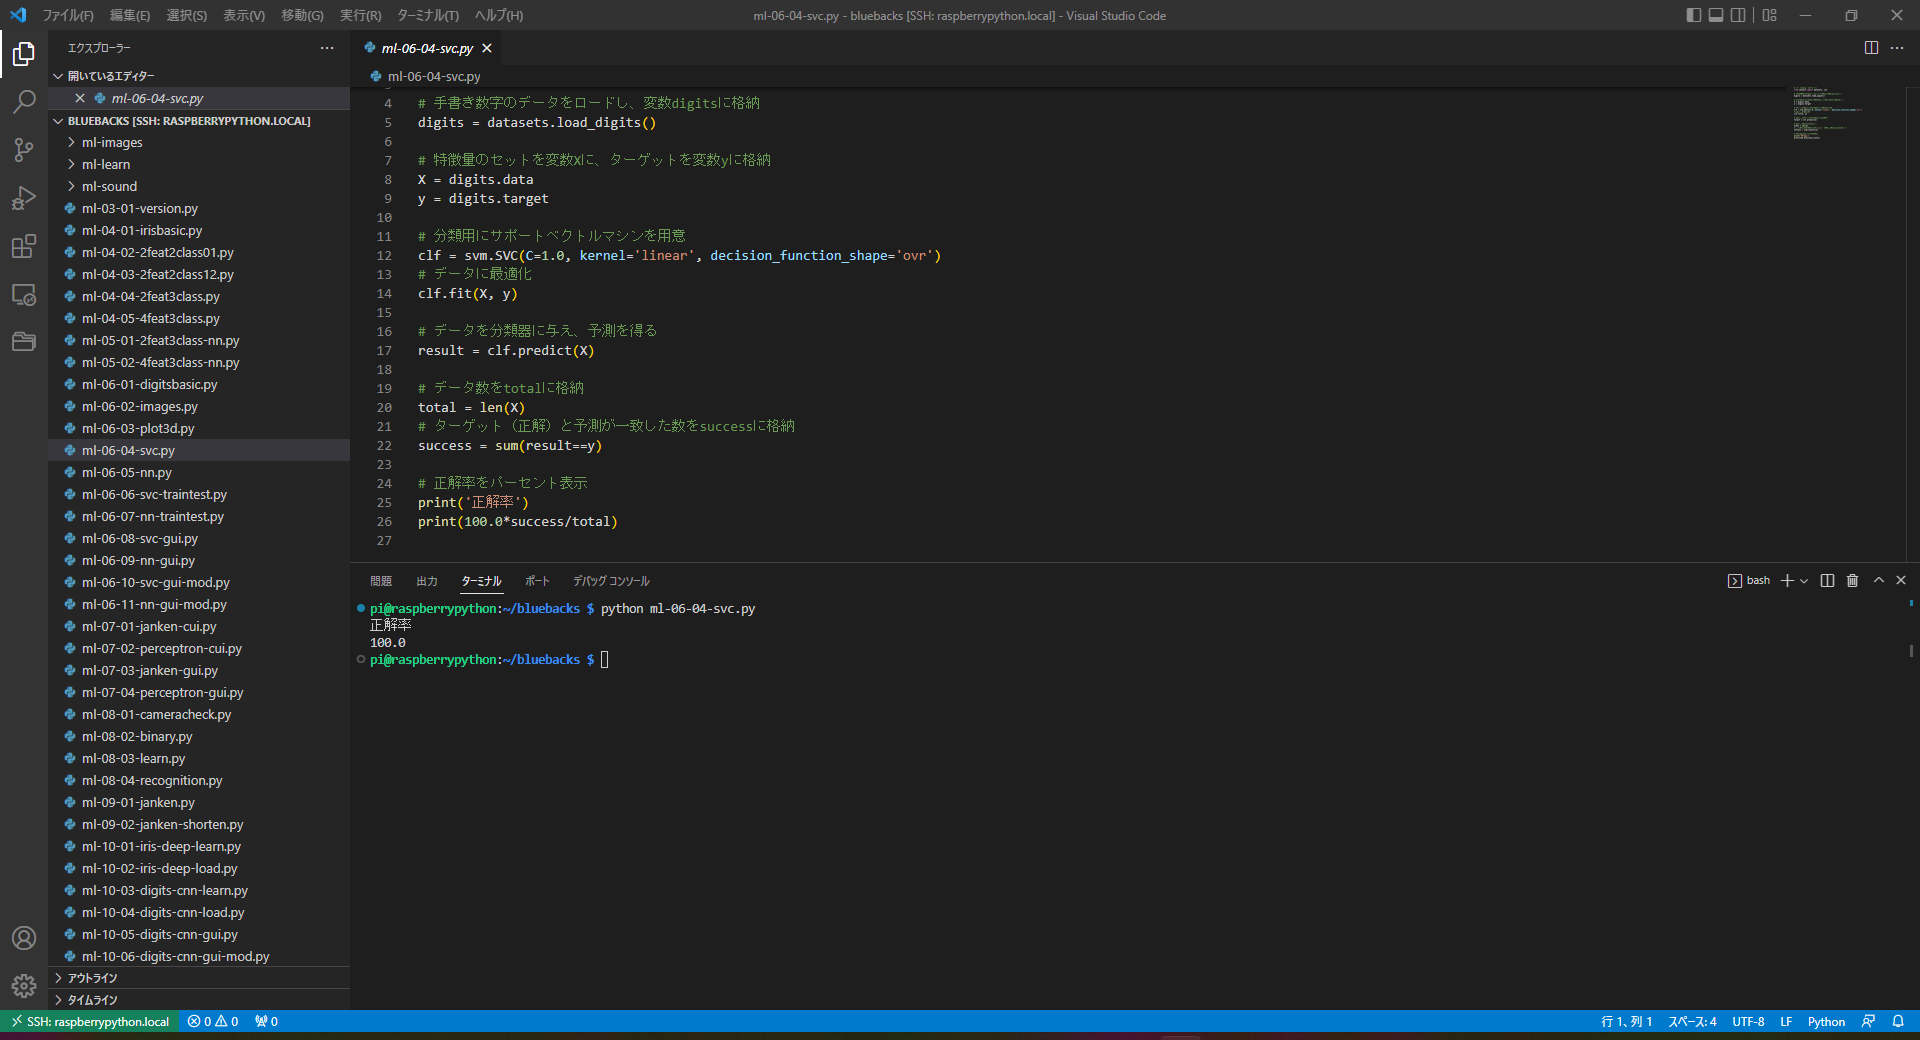Open the Extensions view

(24, 246)
